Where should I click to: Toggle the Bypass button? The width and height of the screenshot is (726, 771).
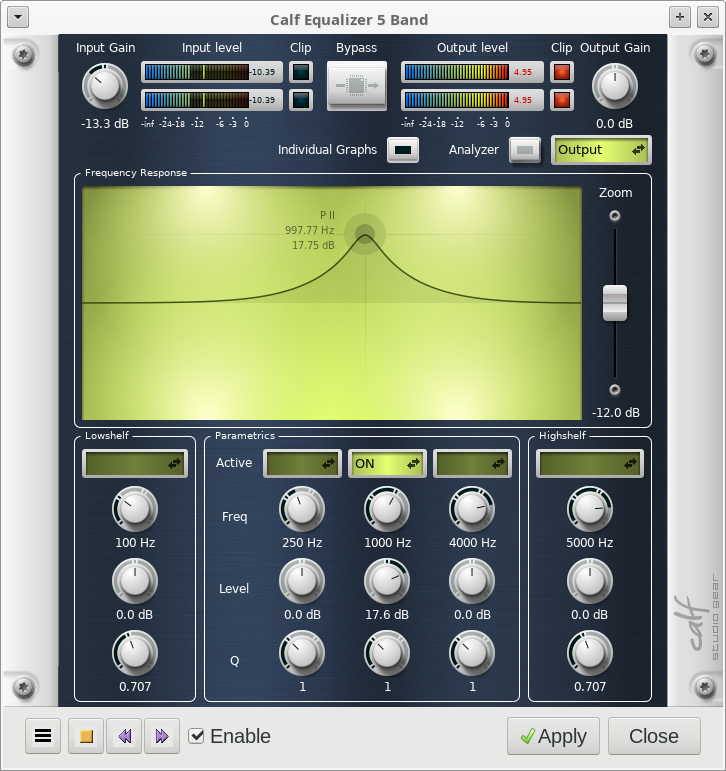pyautogui.click(x=357, y=86)
